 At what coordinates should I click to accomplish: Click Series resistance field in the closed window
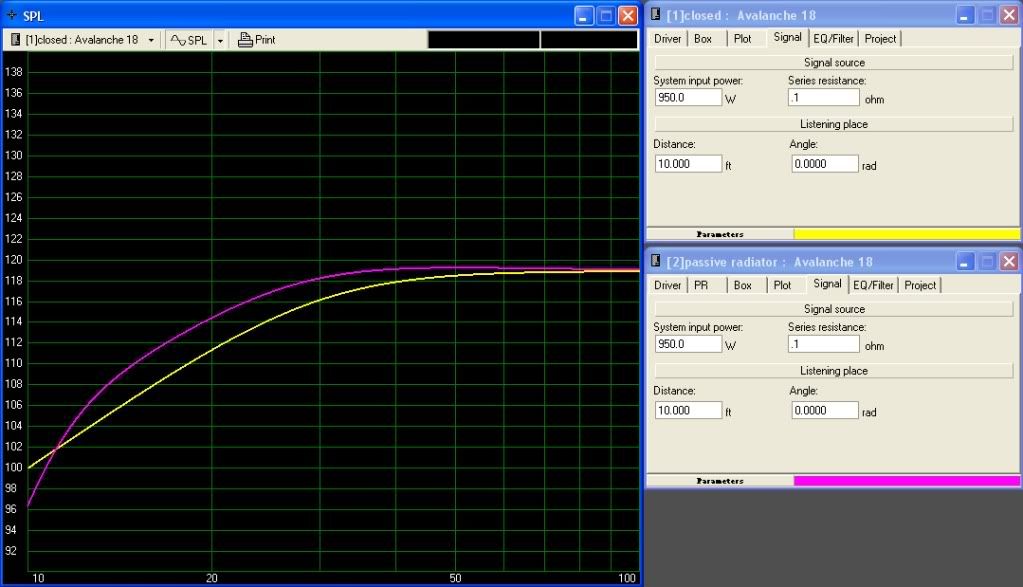pyautogui.click(x=823, y=97)
